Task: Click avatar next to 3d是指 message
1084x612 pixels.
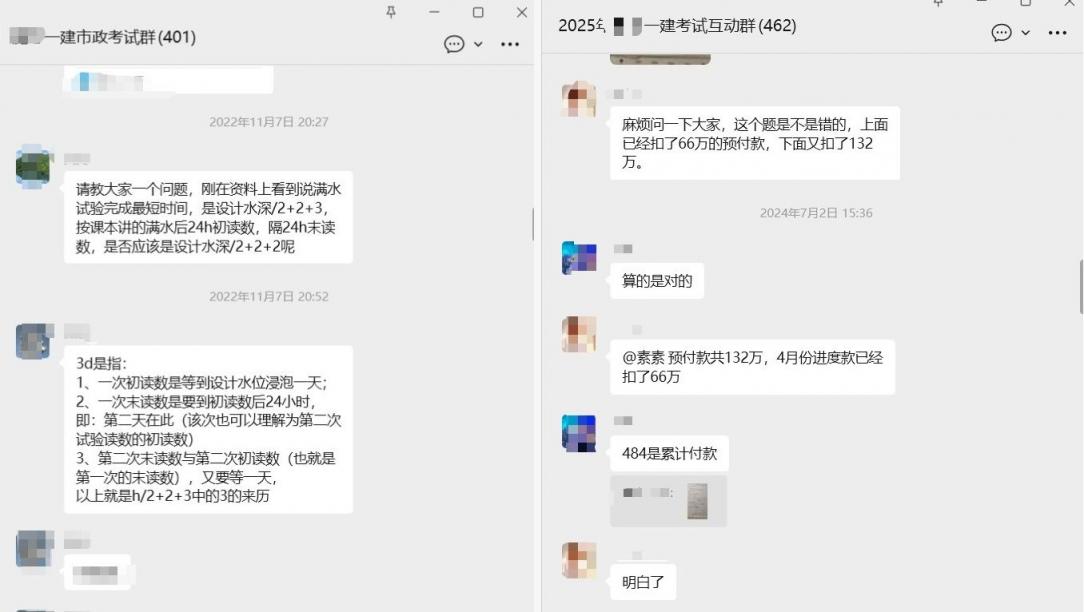Action: [x=34, y=341]
